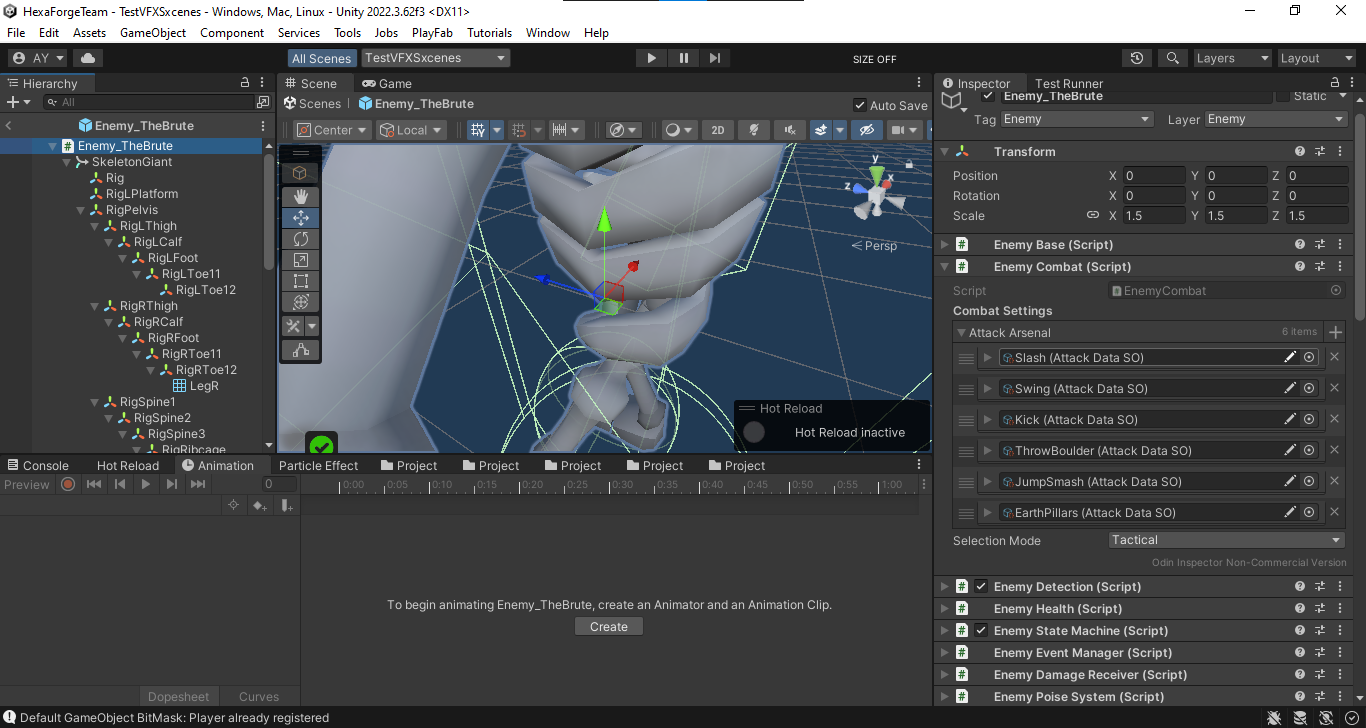This screenshot has height=728, width=1366.
Task: Select the Move tool in scene toolbar
Action: (x=300, y=218)
